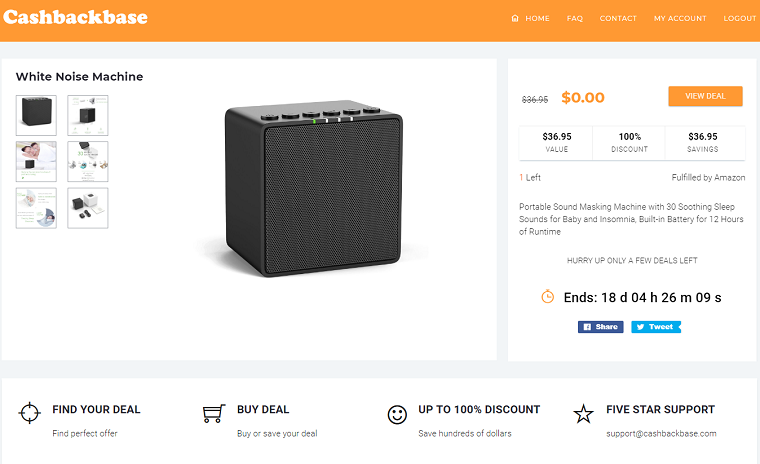760x464 pixels.
Task: Tweet this deal on Twitter
Action: (656, 327)
